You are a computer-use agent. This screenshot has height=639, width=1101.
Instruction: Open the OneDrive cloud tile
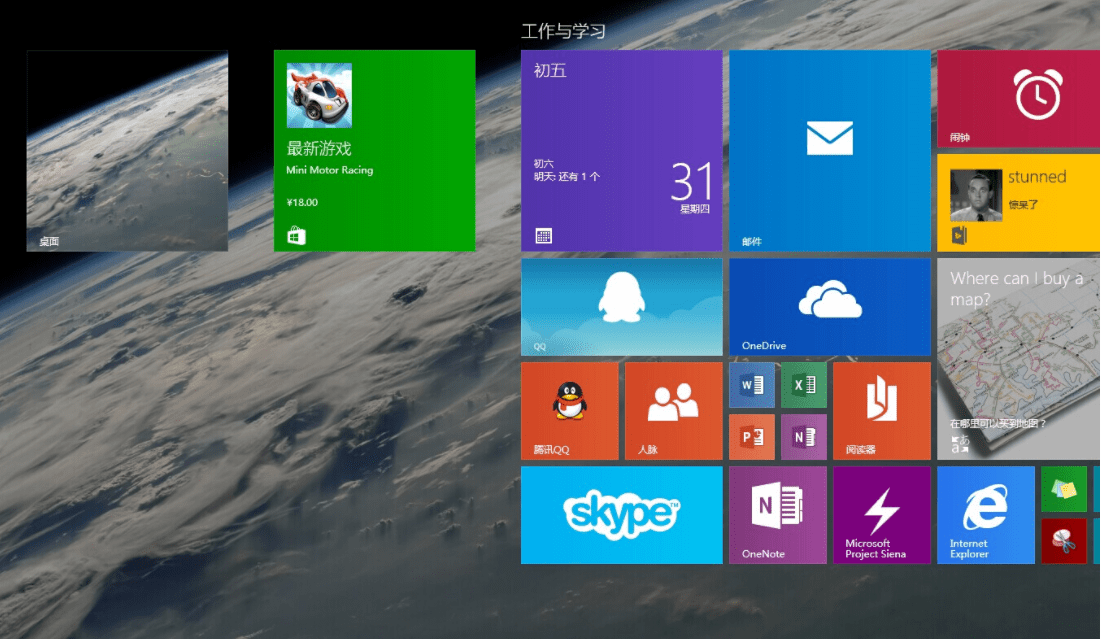tap(829, 307)
